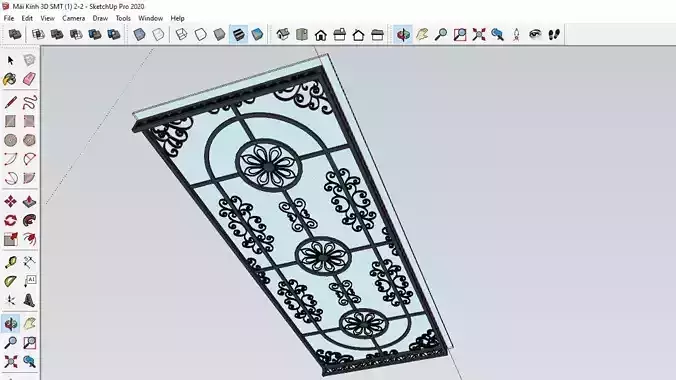Open the View menu
Screen dimensions: 676x380
pyautogui.click(x=47, y=18)
